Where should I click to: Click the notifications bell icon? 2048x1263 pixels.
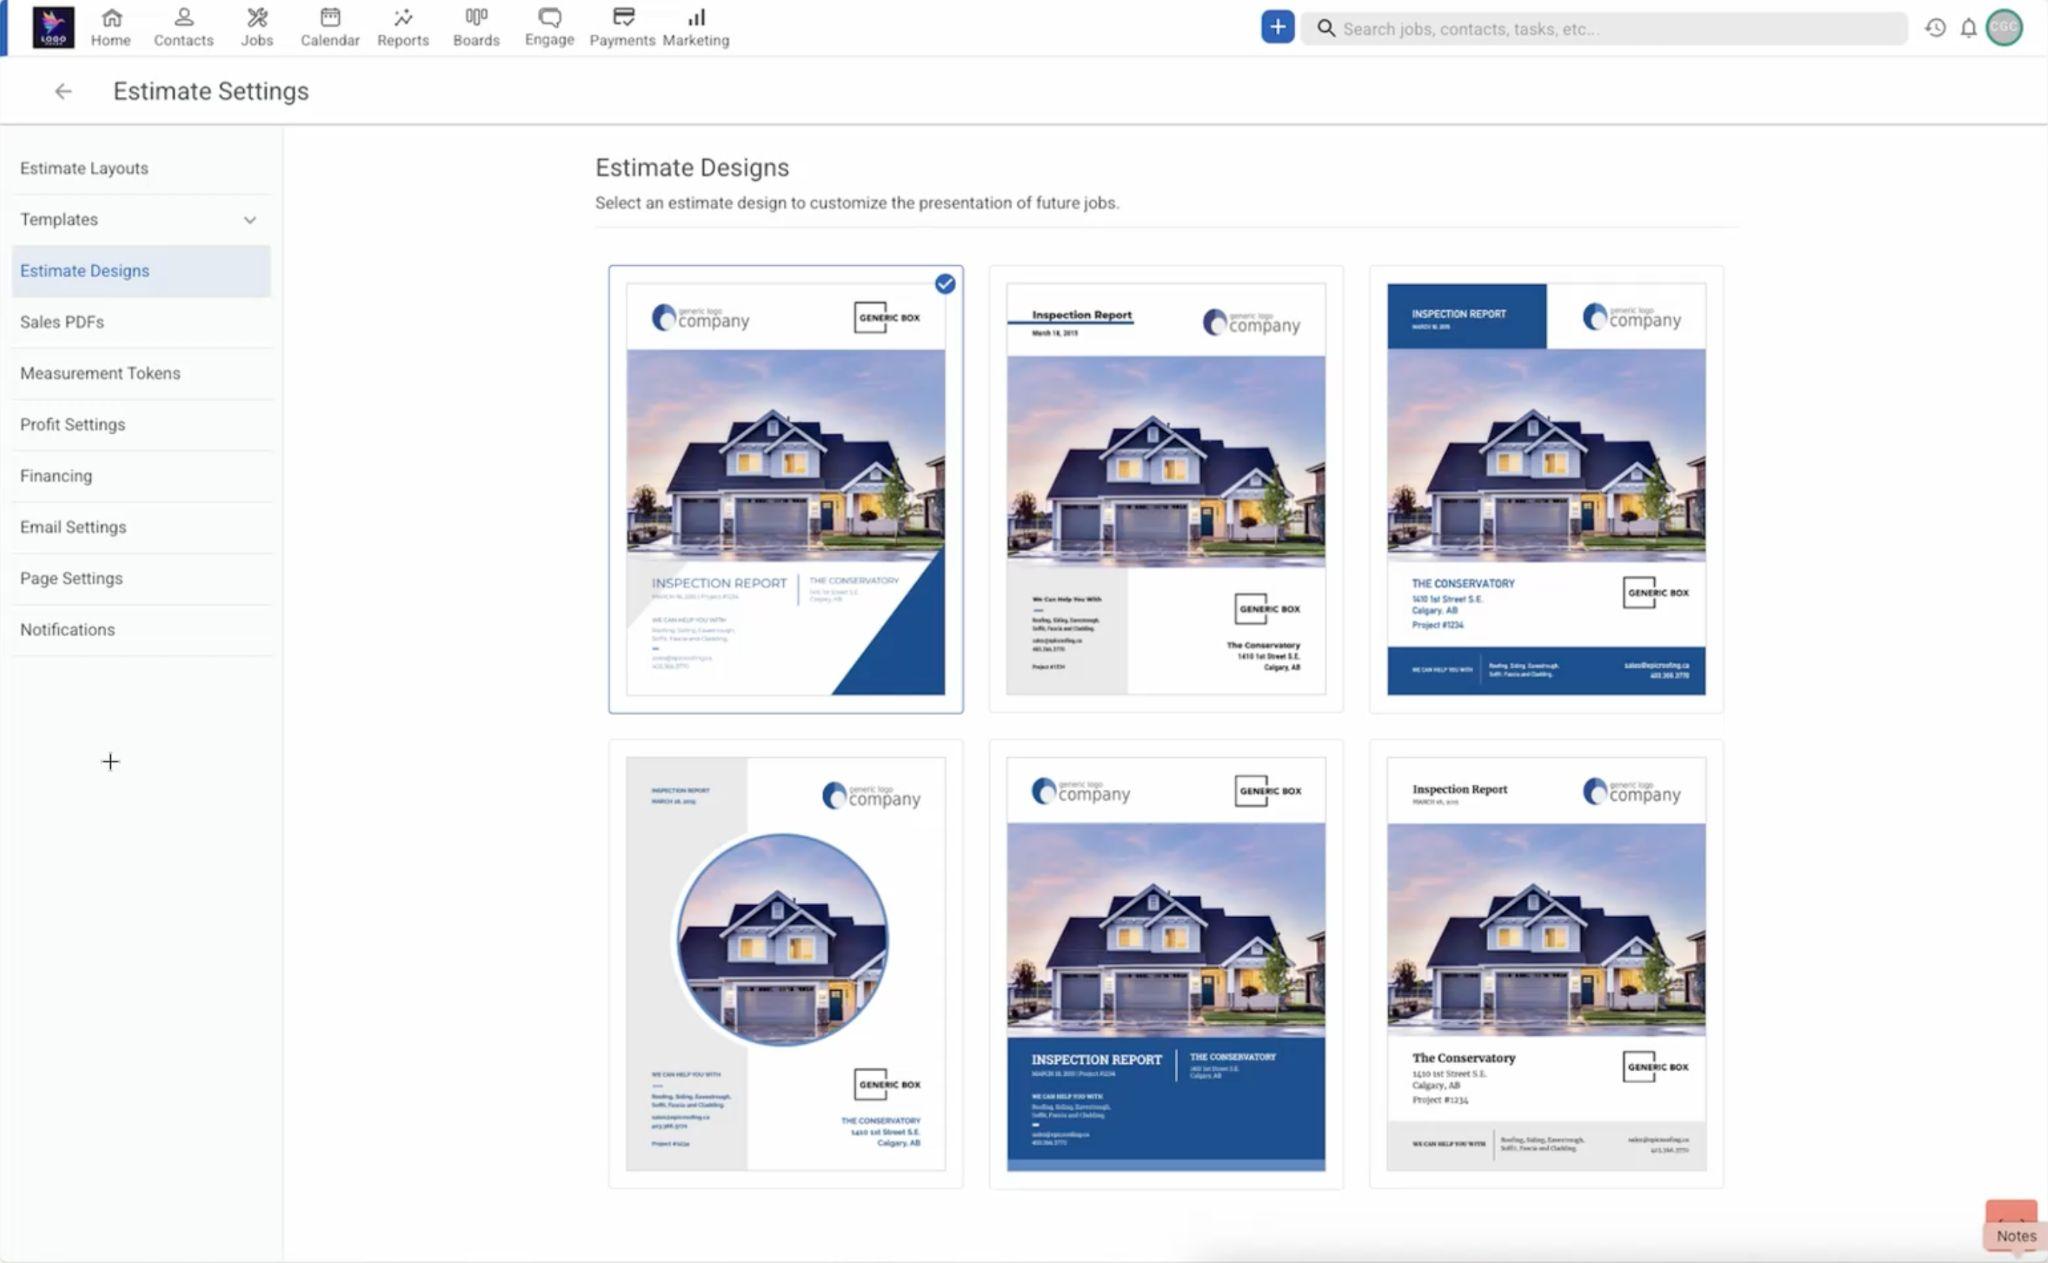[x=1968, y=28]
